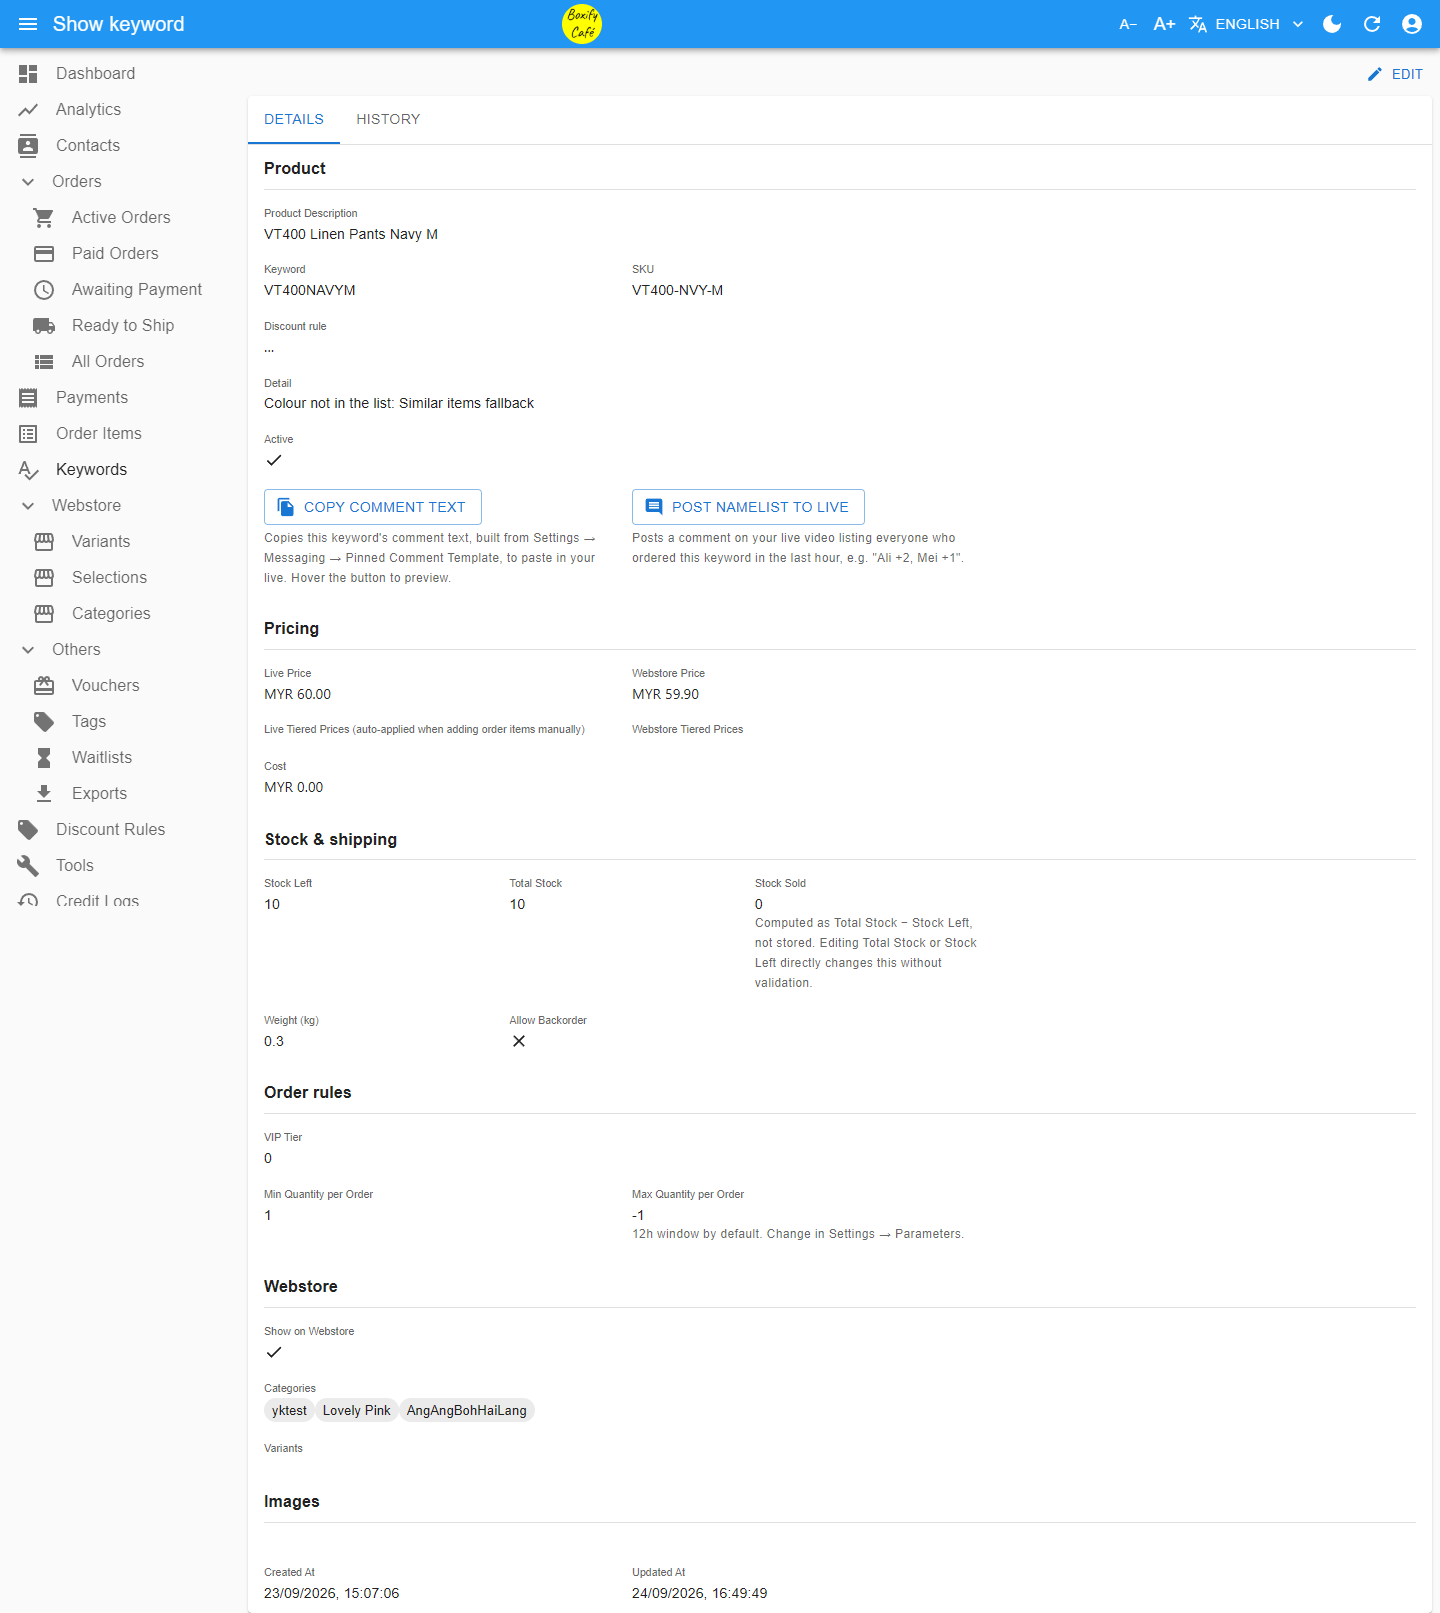The image size is (1440, 1613).
Task: Click the Awaiting Payment clock icon
Action: 44,289
